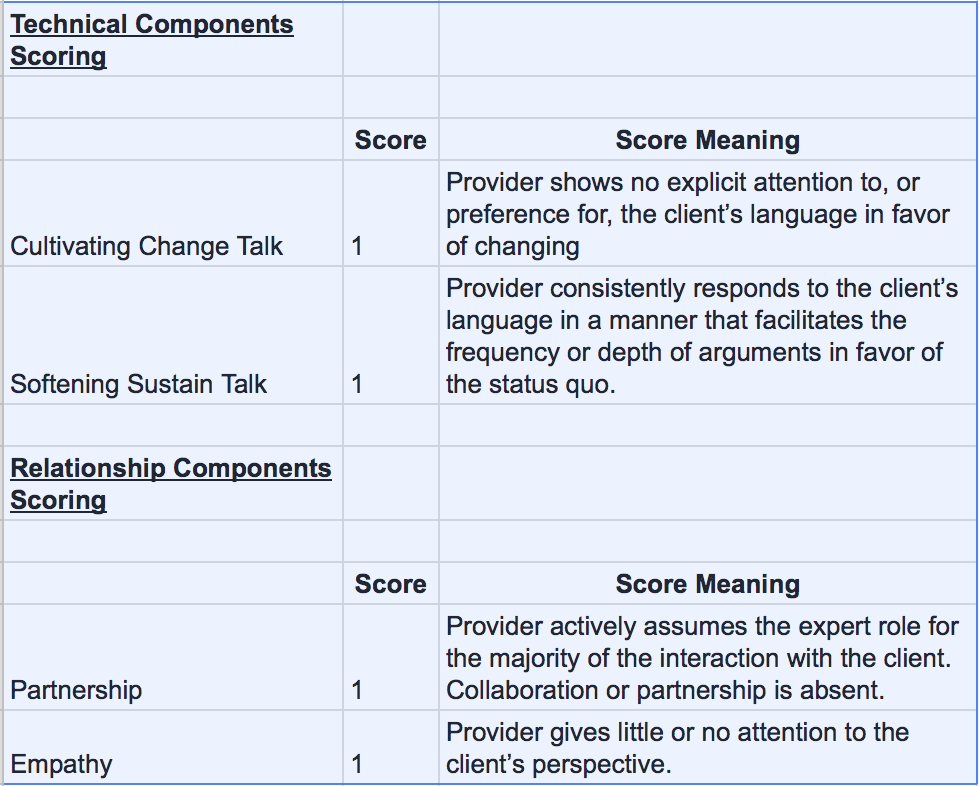Click Score Meaning header in the Technical section
The height and width of the screenshot is (786, 979).
(x=707, y=141)
